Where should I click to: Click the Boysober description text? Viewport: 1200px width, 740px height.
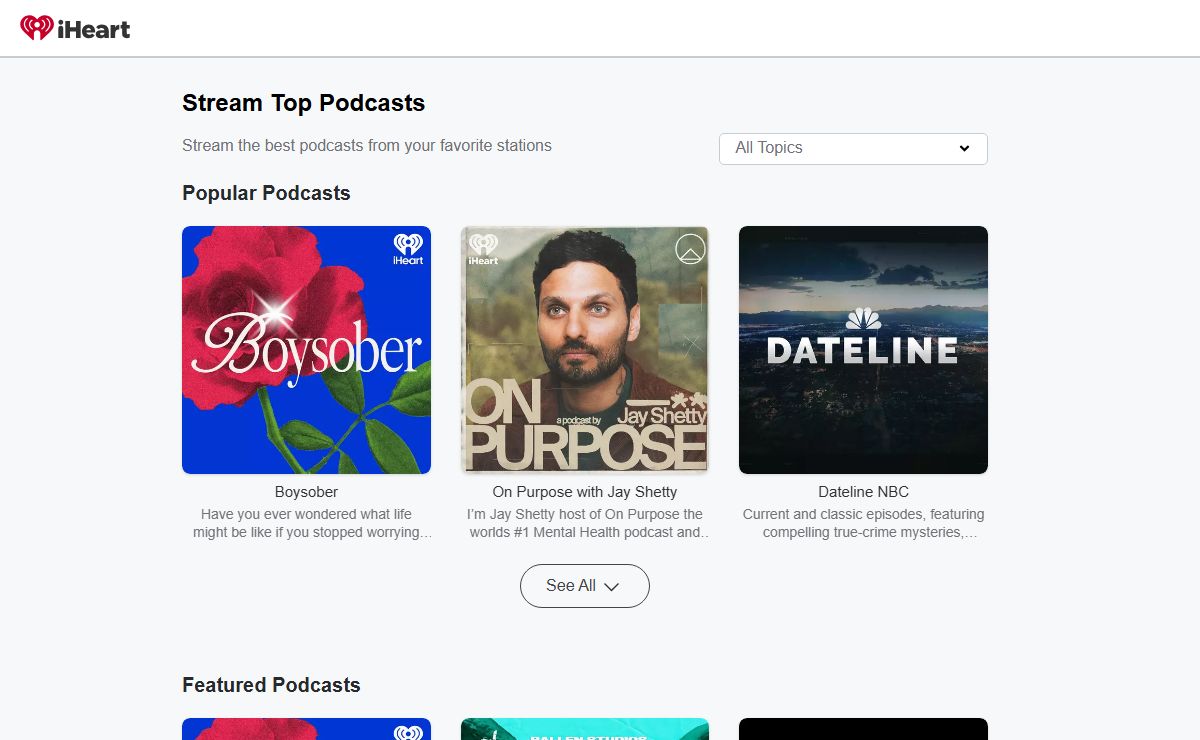point(312,523)
